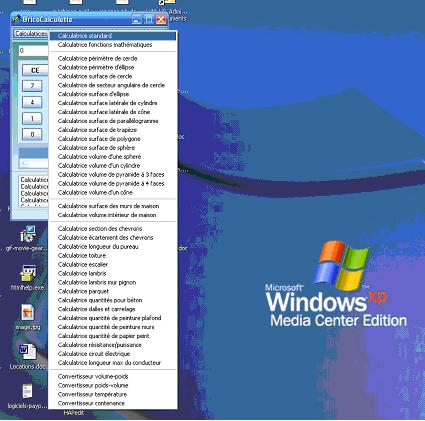
Task: Open Calculatrice circuit électrique
Action: point(113,354)
